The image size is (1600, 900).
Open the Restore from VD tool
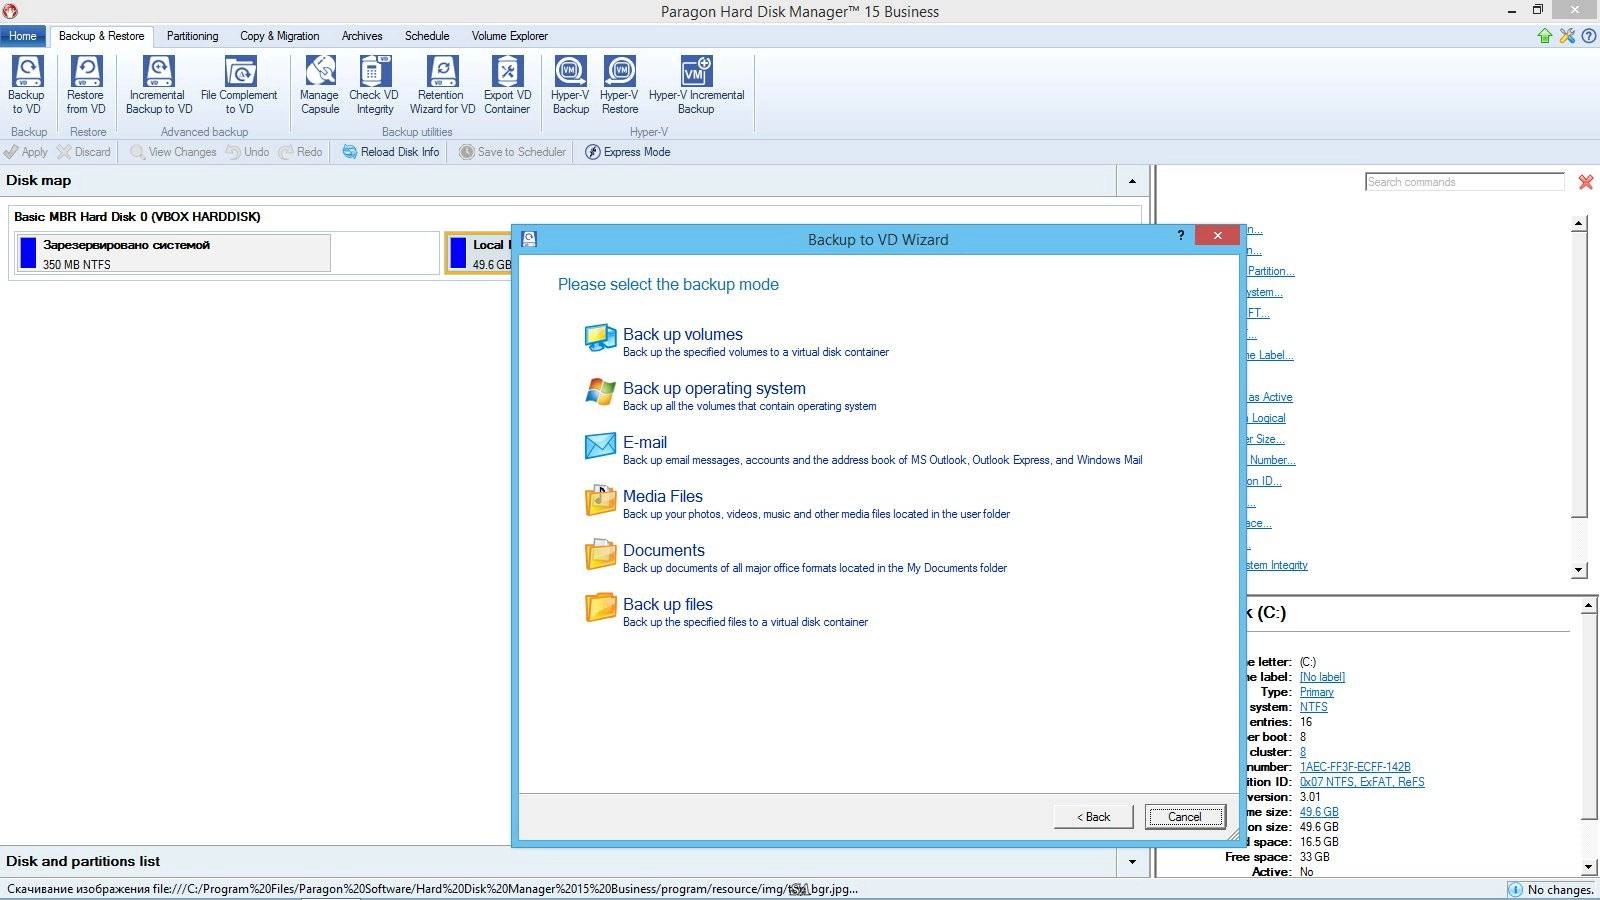(86, 86)
